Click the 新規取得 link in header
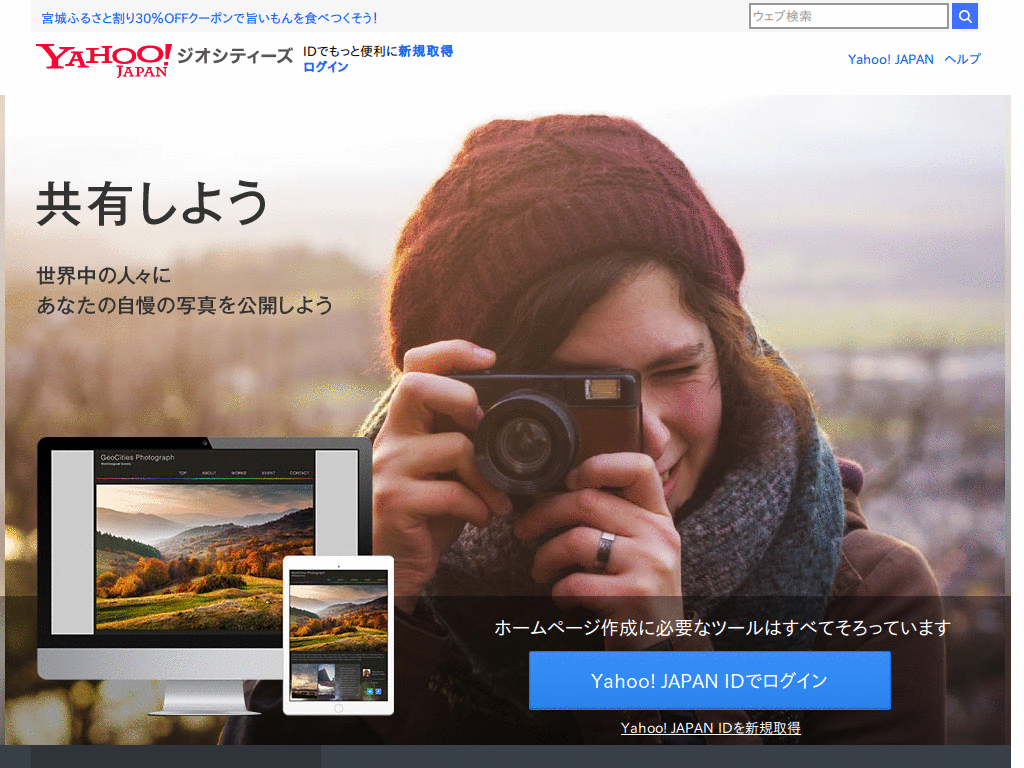Image resolution: width=1024 pixels, height=768 pixels. pyautogui.click(x=425, y=51)
